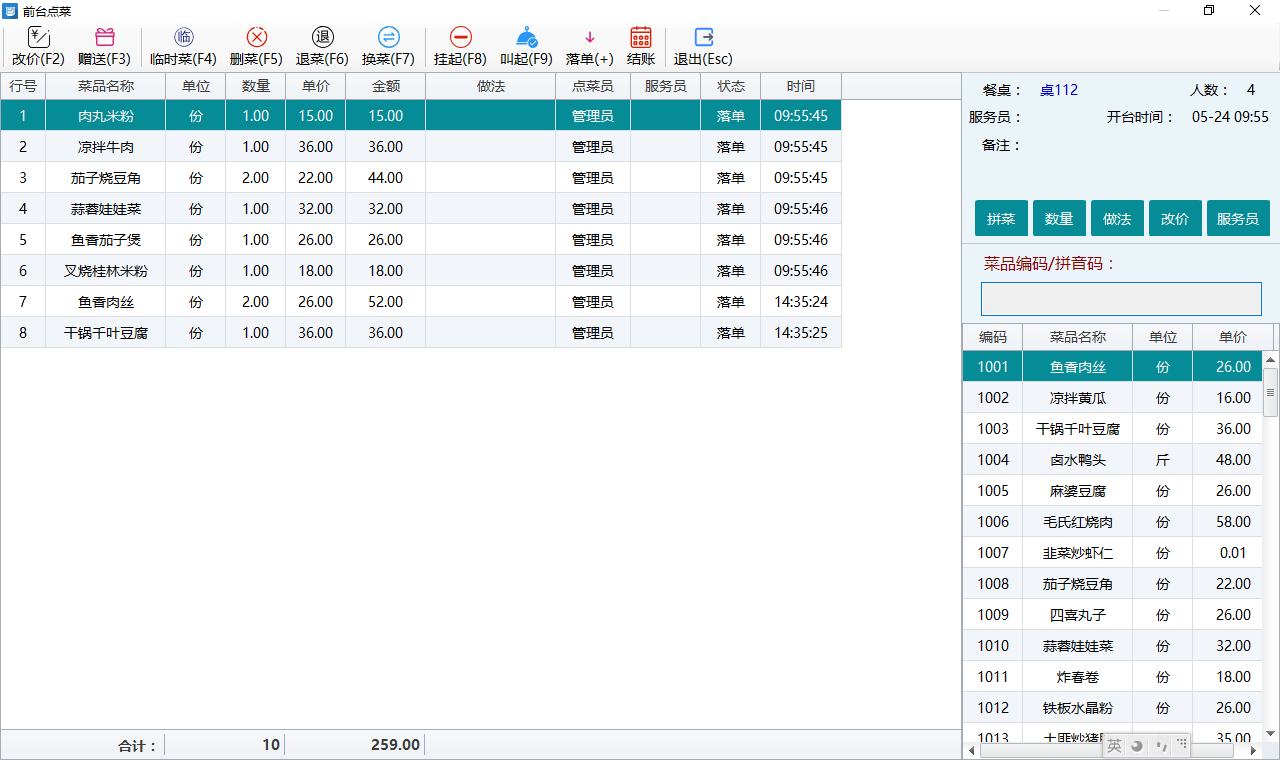The width and height of the screenshot is (1280, 760).
Task: Click the menu list vertical scrollbar thumb
Action: pos(1271,392)
